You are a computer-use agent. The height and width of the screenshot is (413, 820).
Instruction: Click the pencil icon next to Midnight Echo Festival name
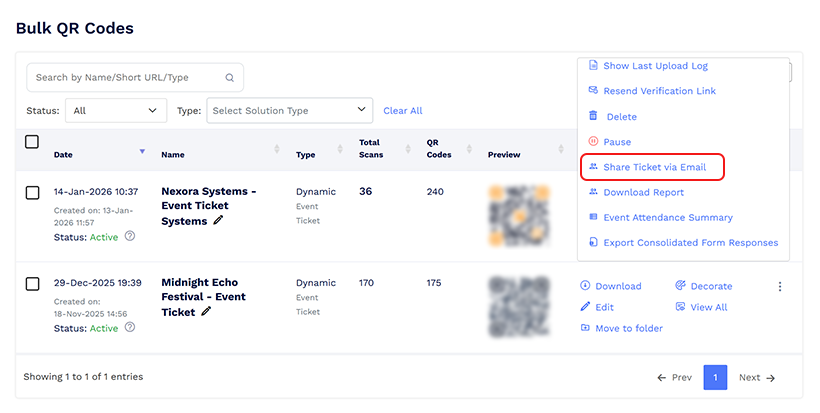[x=206, y=312]
